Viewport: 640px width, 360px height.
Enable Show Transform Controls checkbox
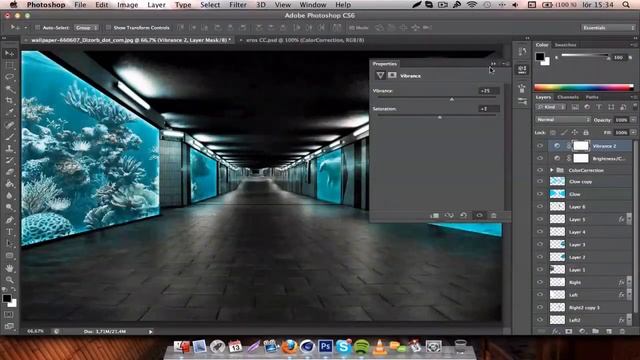108,28
